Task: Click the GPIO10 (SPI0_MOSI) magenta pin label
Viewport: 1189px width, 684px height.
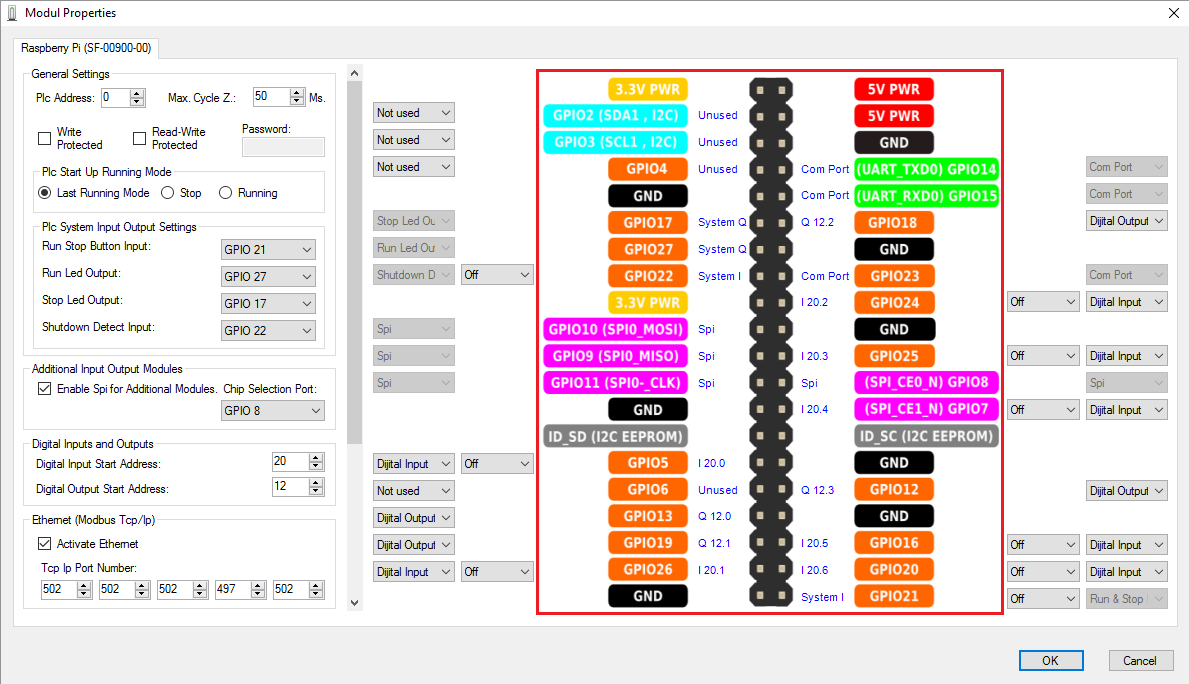Action: point(616,329)
